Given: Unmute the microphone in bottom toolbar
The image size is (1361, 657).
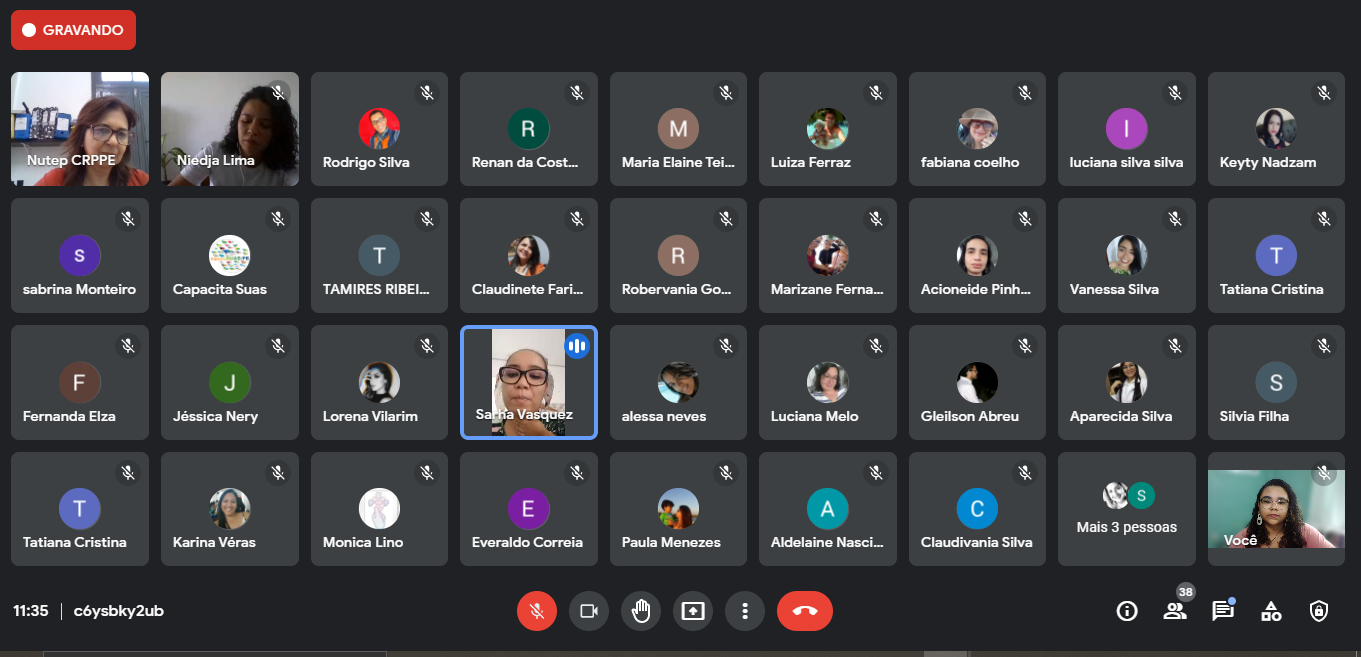Looking at the screenshot, I should pos(537,611).
